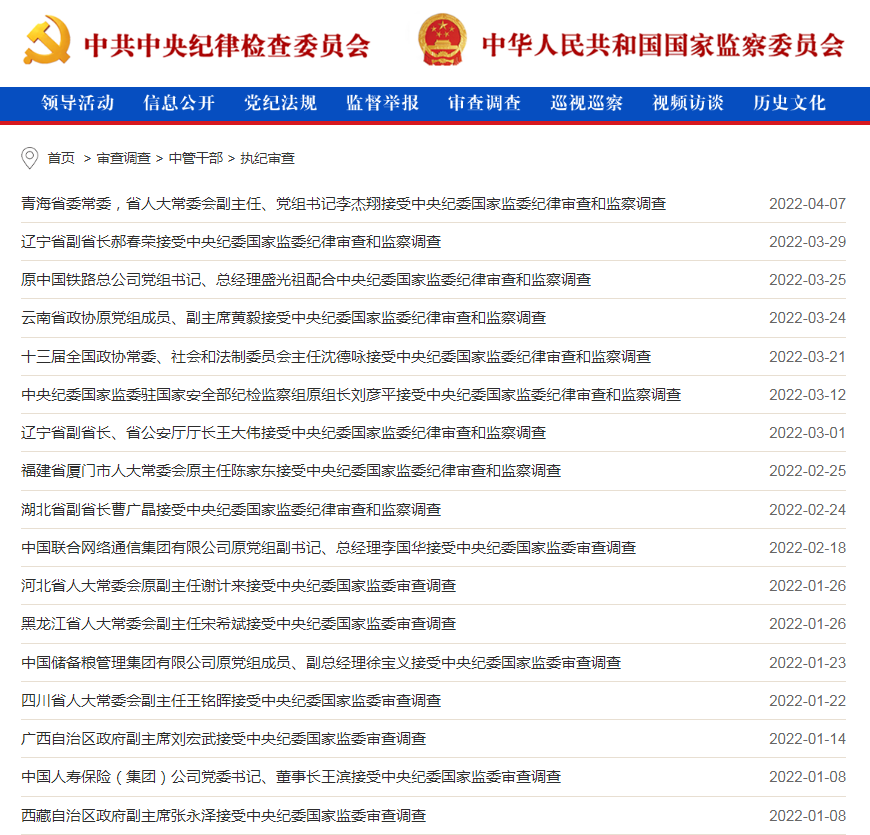
Task: Click the date 2022-02-25
Action: tap(807, 471)
